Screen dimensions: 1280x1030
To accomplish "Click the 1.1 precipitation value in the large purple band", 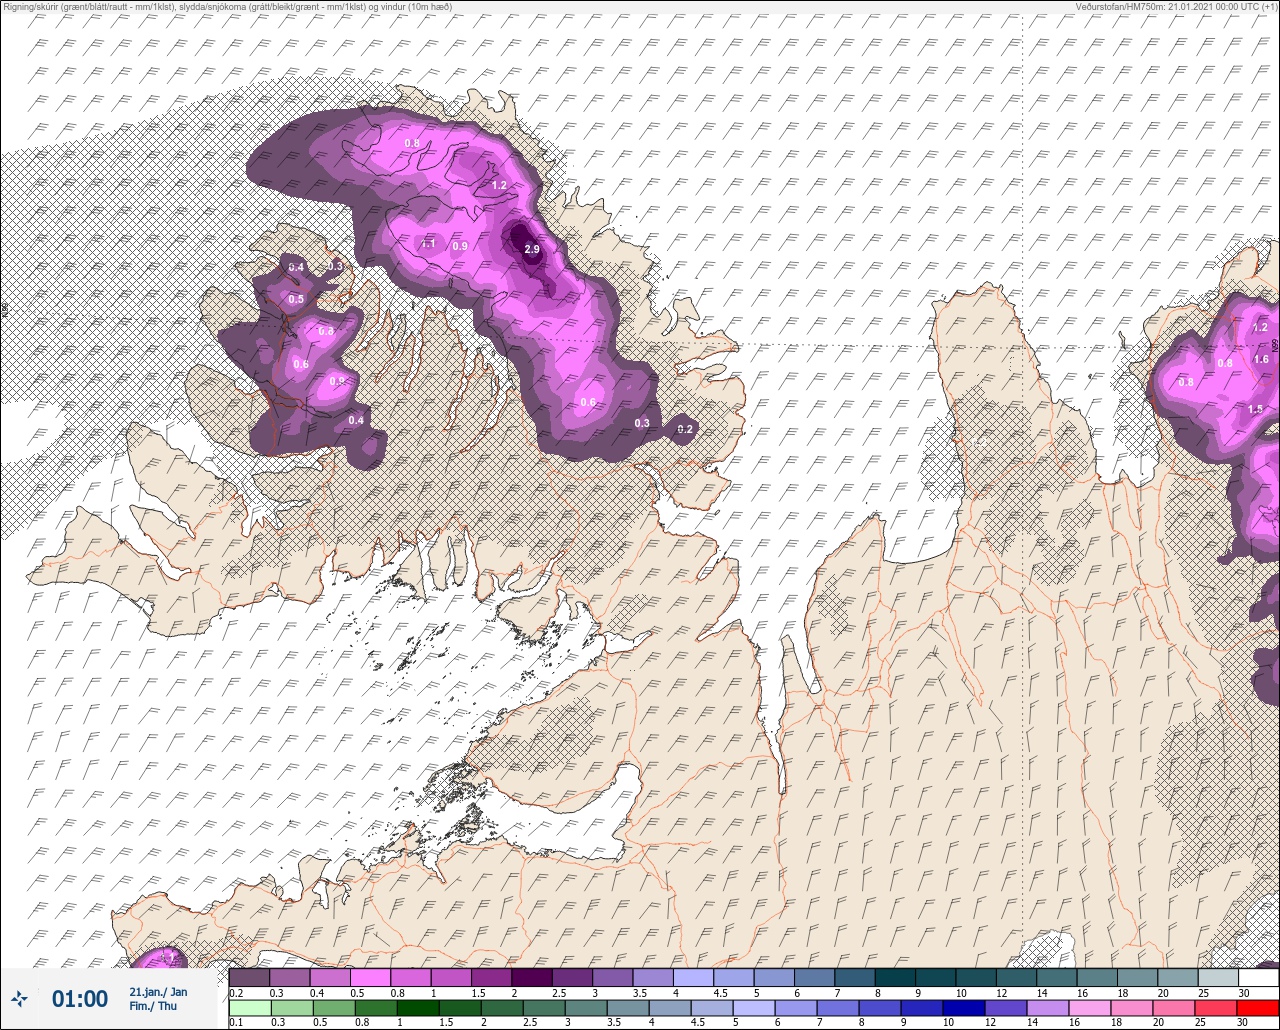I will coord(429,243).
